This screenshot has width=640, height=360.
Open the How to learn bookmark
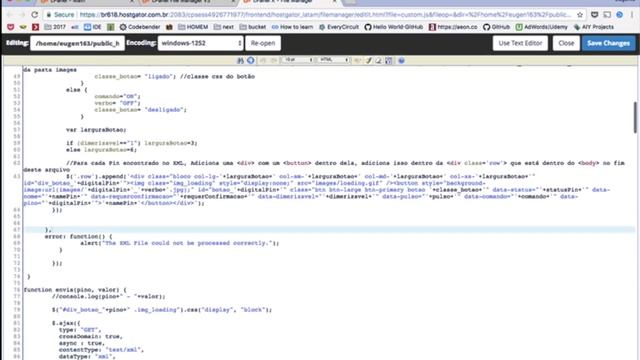[x=292, y=27]
